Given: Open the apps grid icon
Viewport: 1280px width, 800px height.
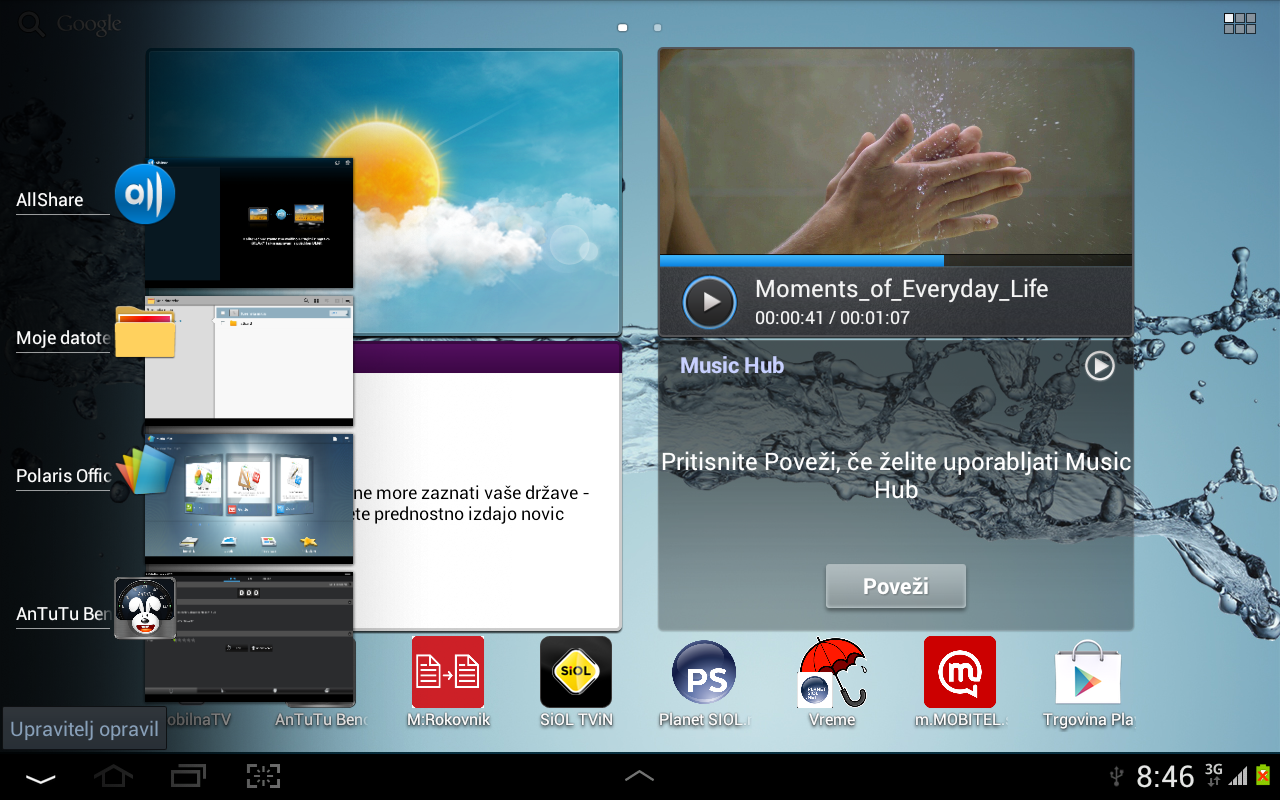Looking at the screenshot, I should click(x=1240, y=23).
